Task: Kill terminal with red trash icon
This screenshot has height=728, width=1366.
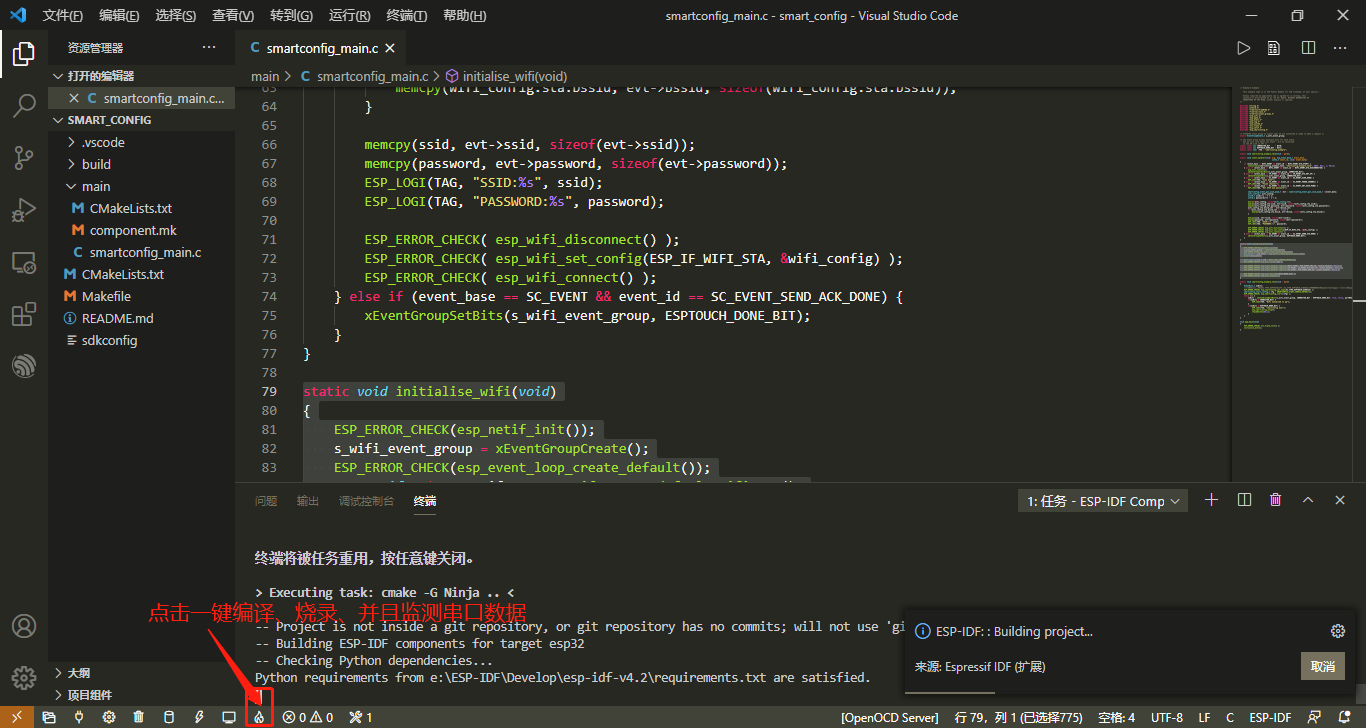Action: pos(1275,500)
